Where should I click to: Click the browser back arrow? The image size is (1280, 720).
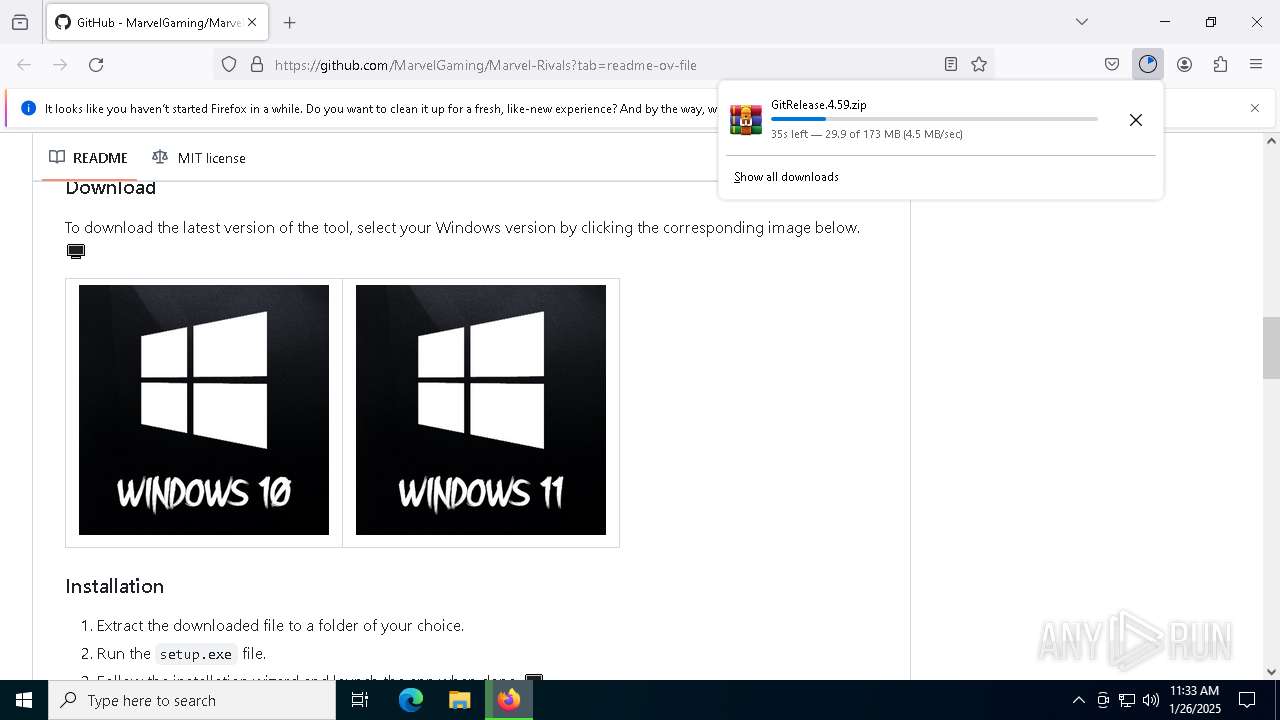pos(24,64)
